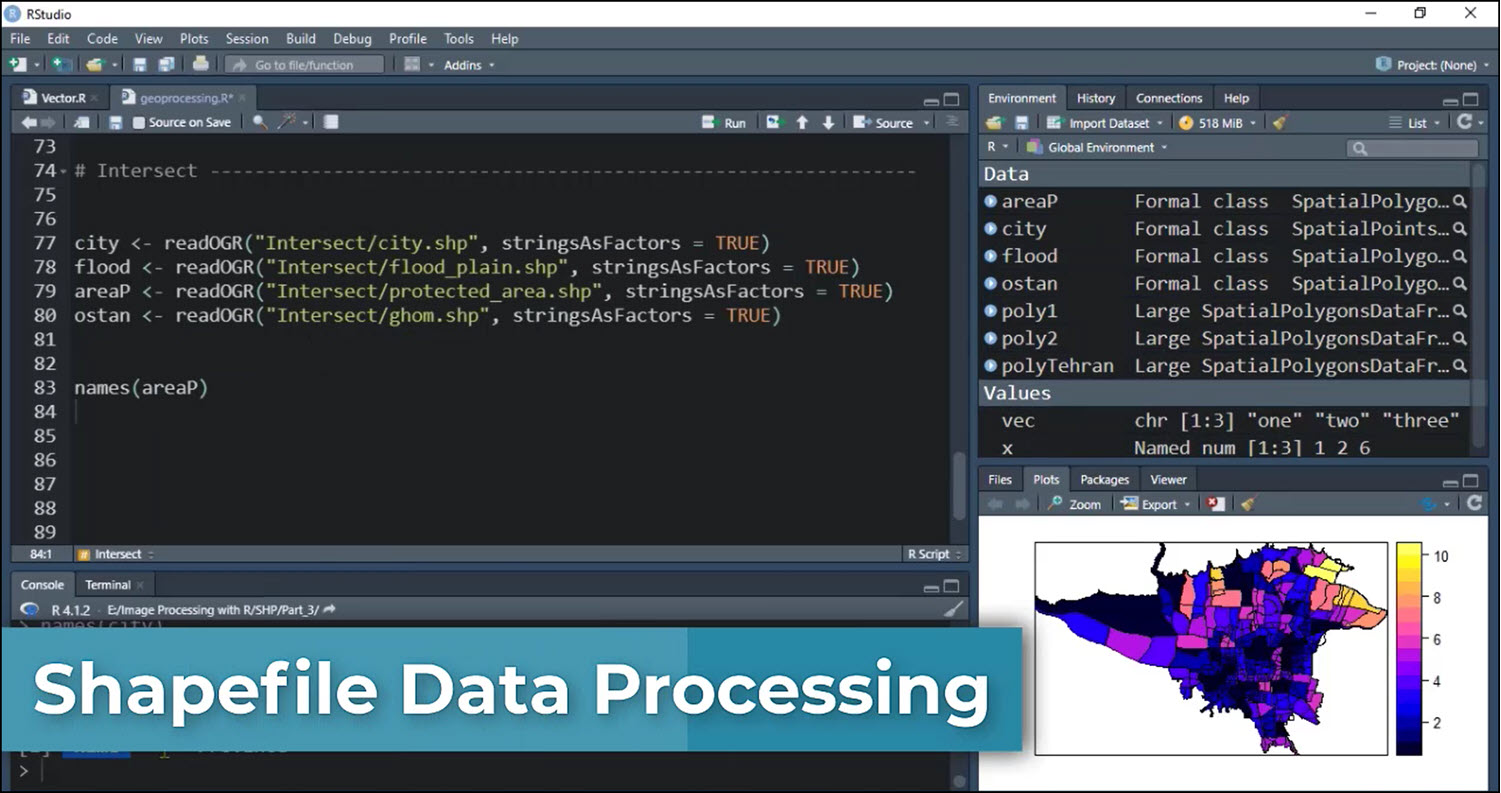Switch to the Packages tab

1104,479
